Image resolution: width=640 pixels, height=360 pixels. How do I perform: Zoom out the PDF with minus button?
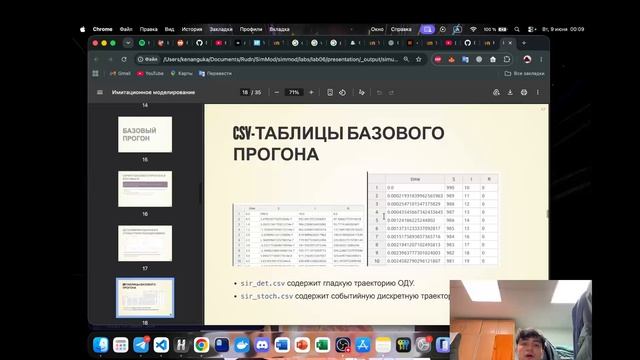click(x=277, y=92)
